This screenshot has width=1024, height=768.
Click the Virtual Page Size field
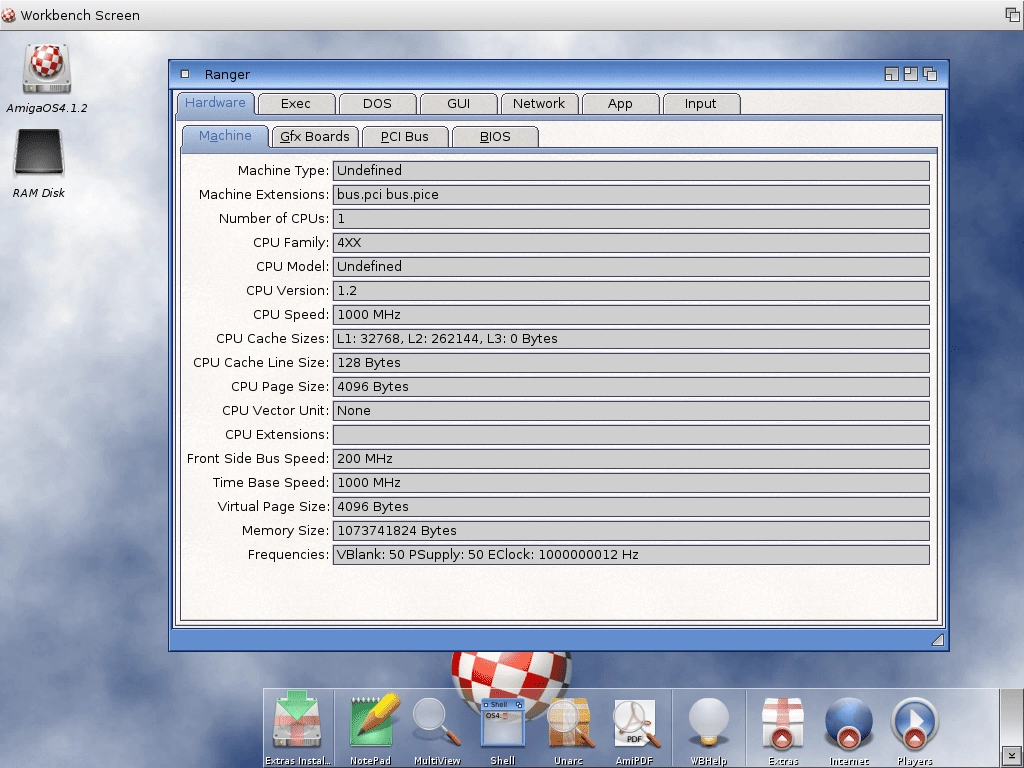coord(632,507)
